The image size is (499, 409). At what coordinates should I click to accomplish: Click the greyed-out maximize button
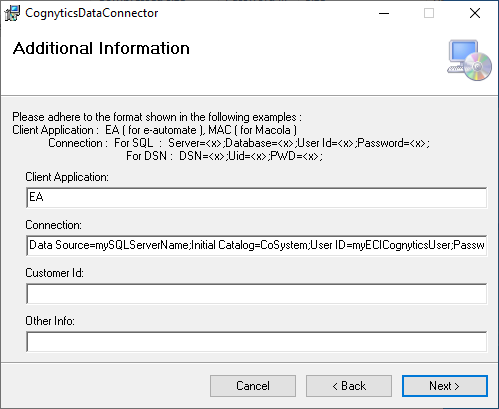coord(429,13)
